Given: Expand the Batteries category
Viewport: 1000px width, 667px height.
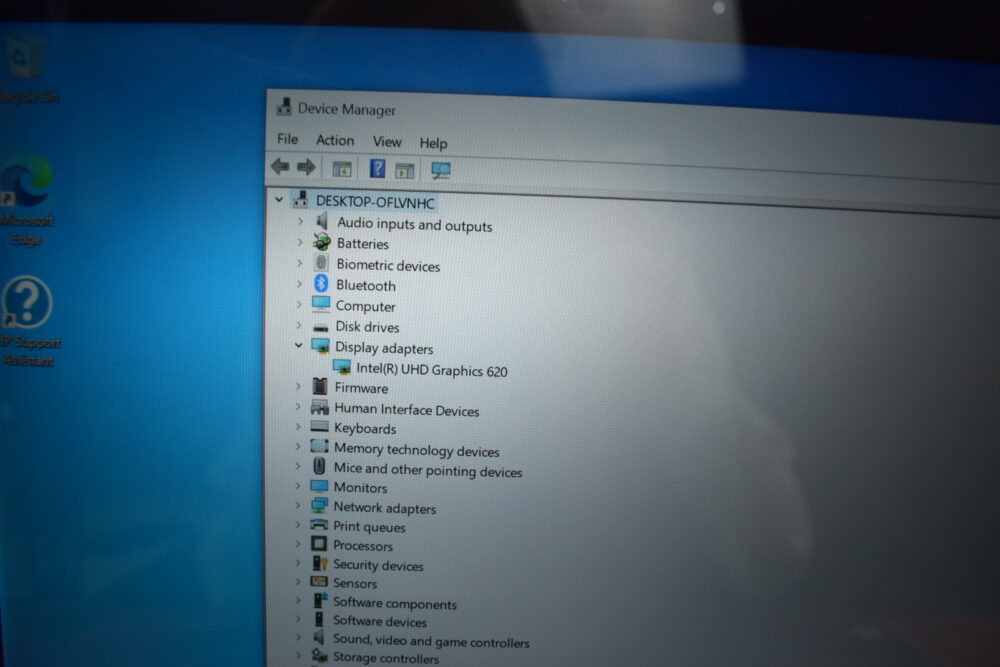Looking at the screenshot, I should (x=299, y=242).
